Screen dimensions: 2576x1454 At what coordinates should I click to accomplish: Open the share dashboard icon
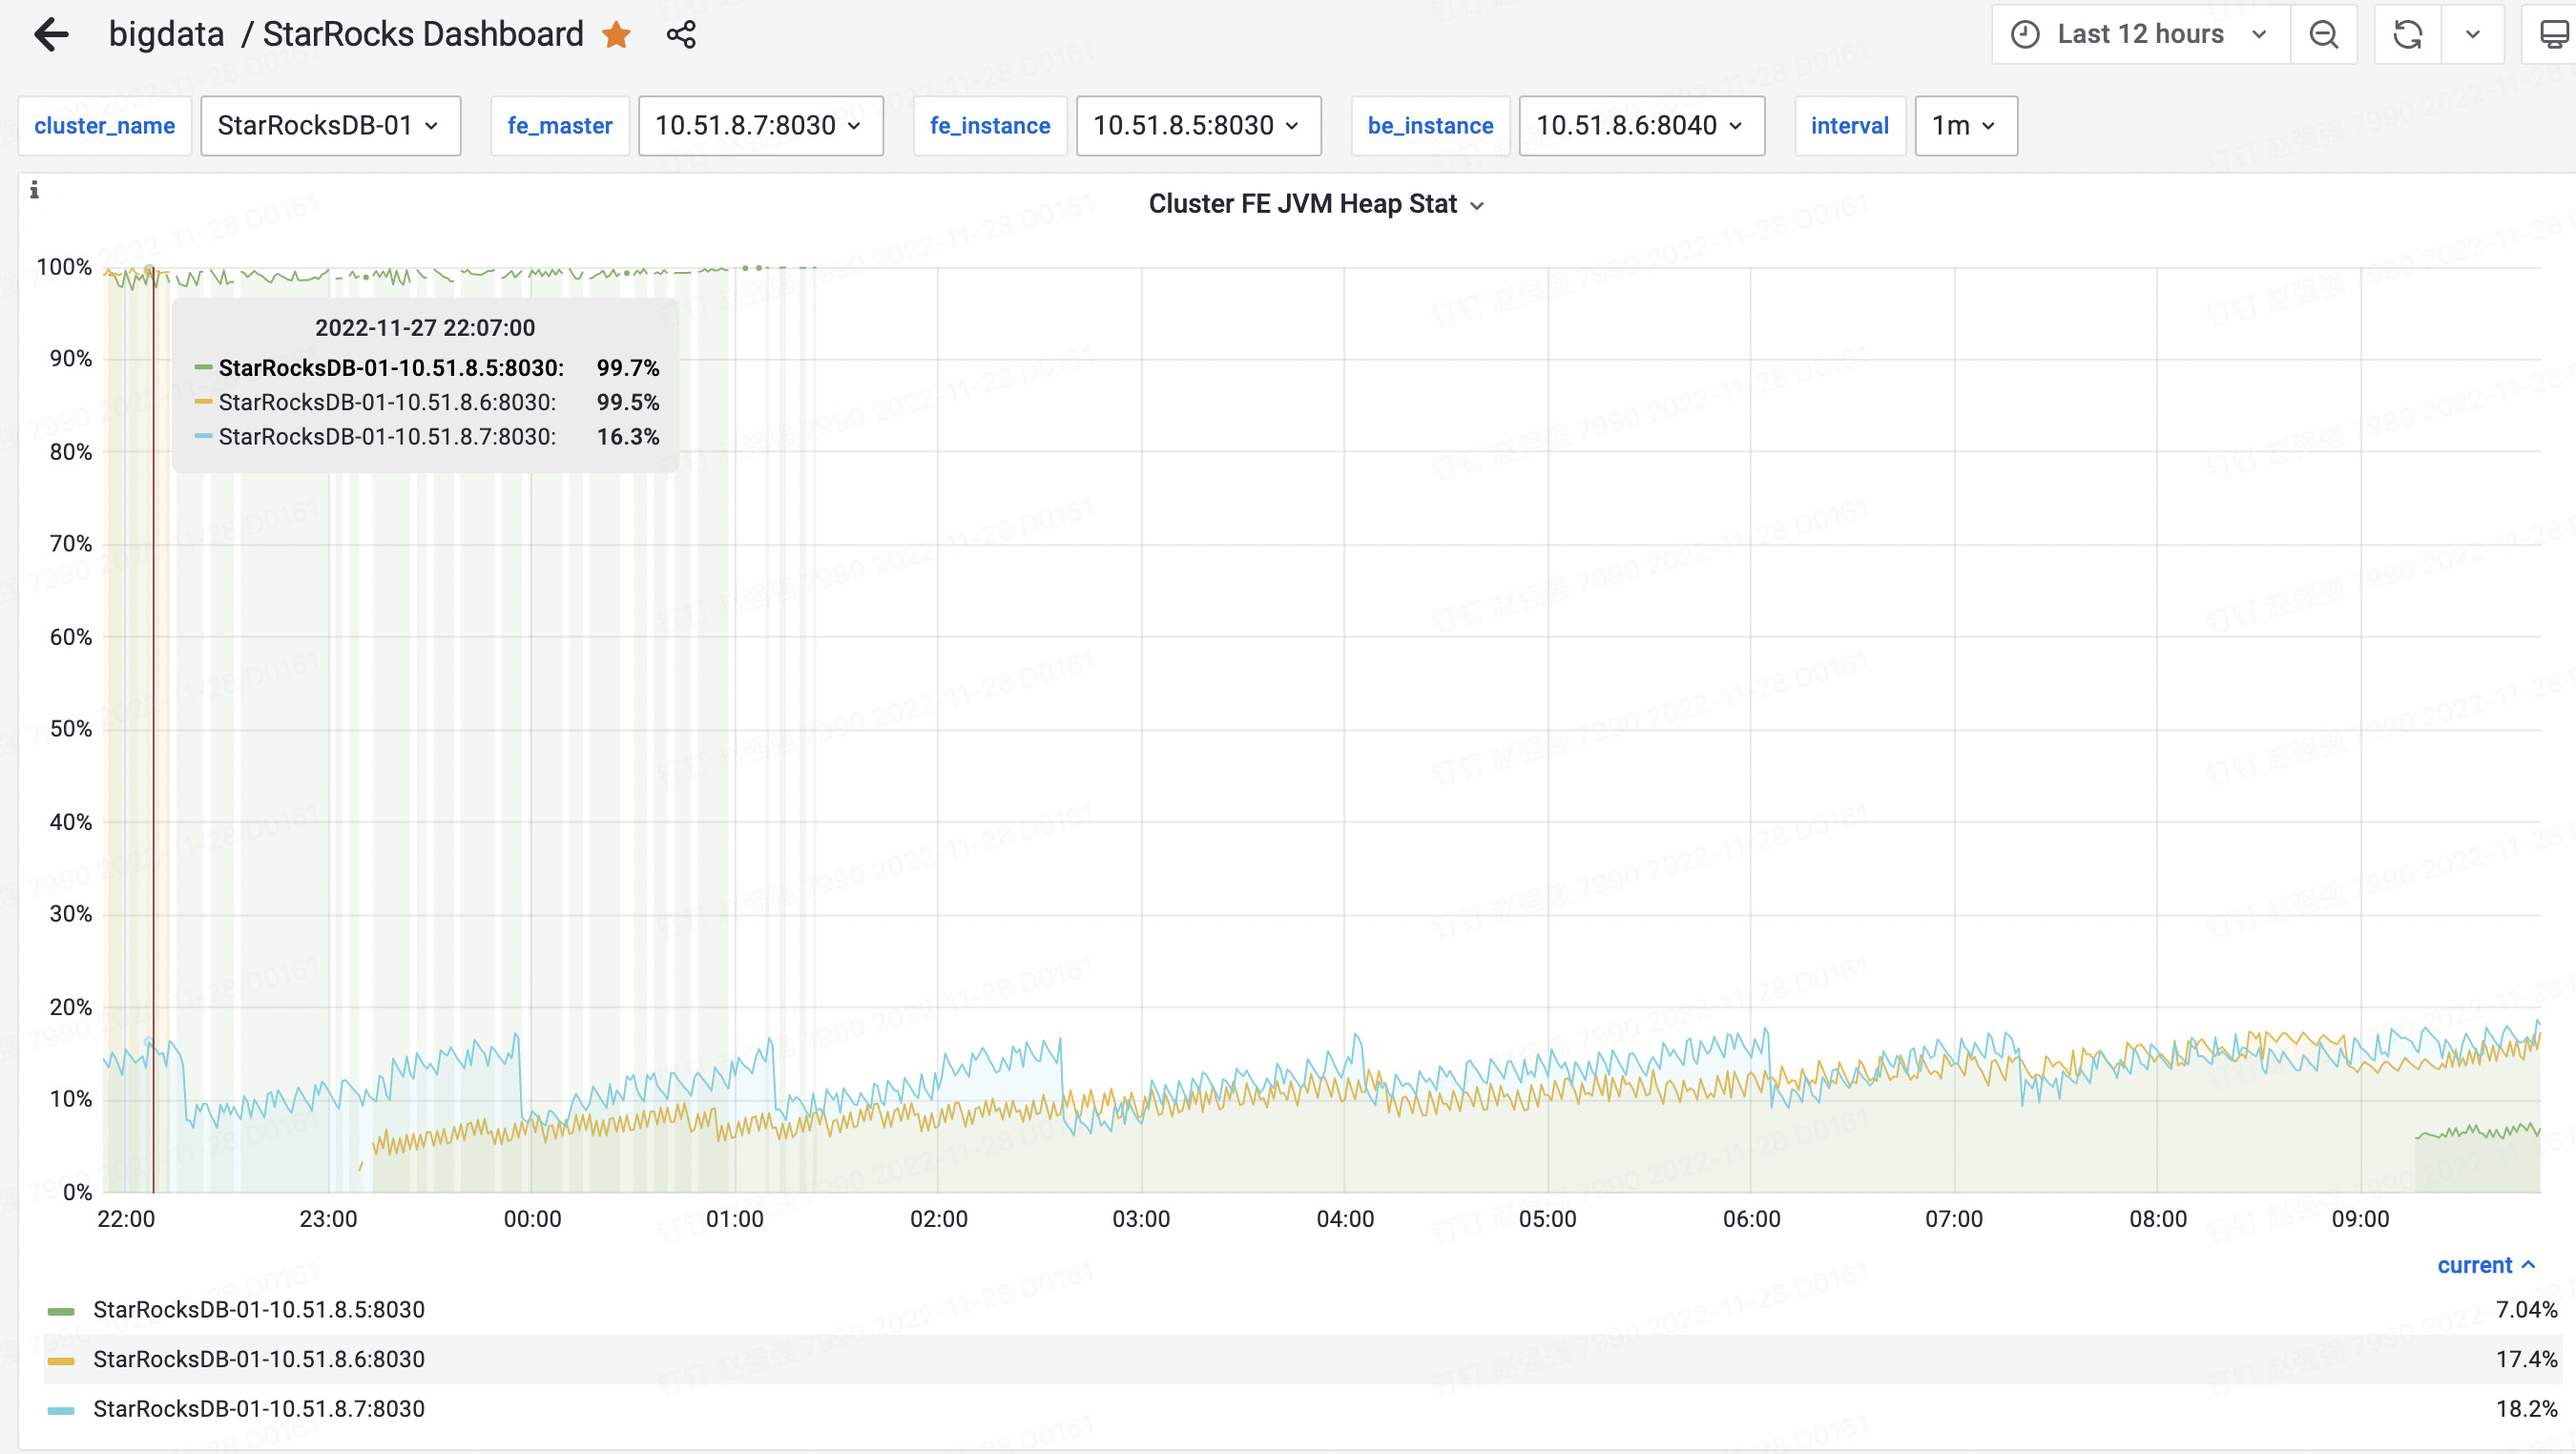coord(681,35)
